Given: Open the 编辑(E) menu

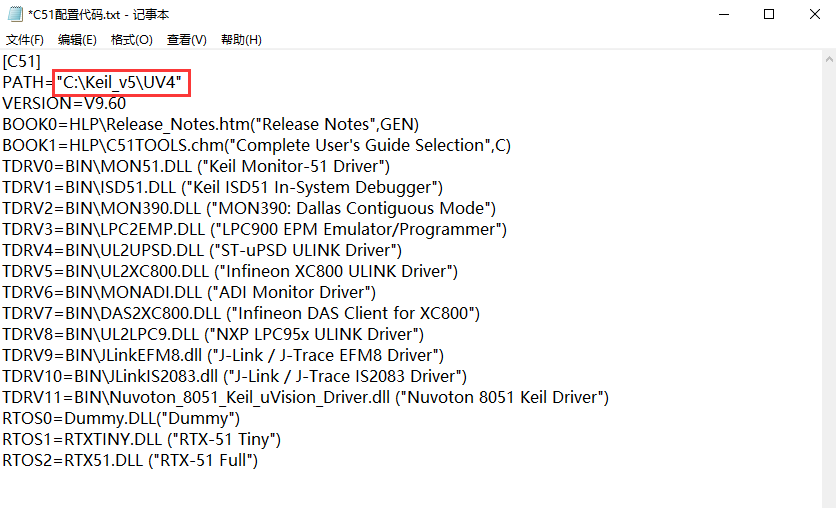Looking at the screenshot, I should [x=77, y=39].
